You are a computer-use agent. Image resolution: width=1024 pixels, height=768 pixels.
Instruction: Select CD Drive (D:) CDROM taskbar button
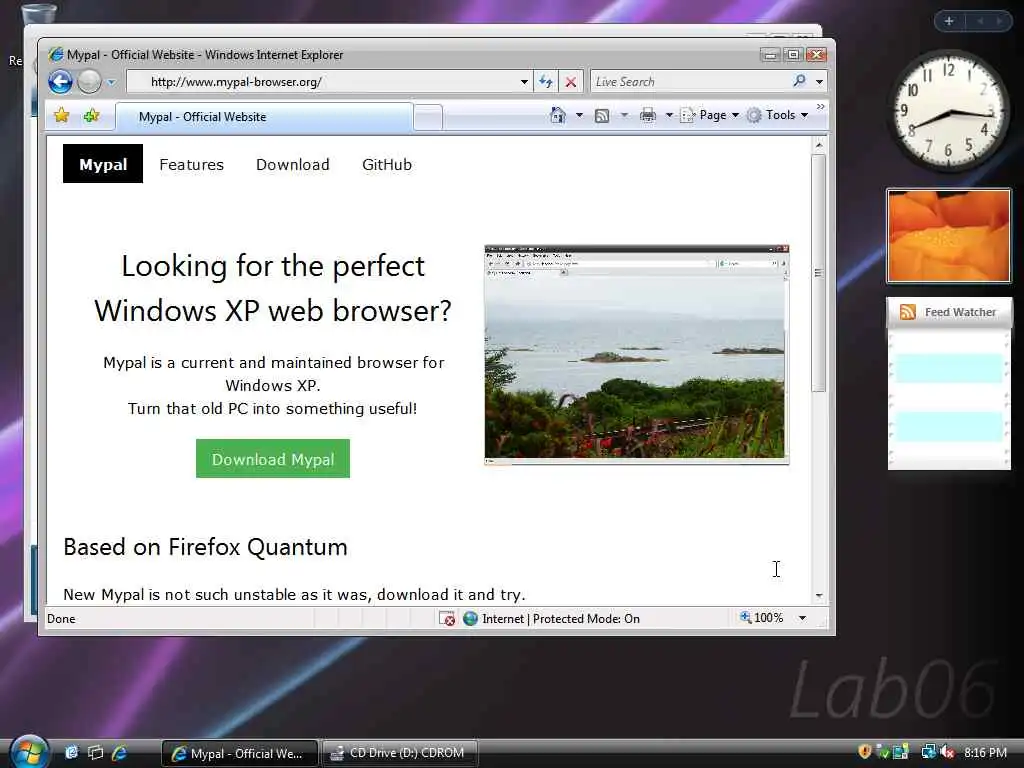400,753
